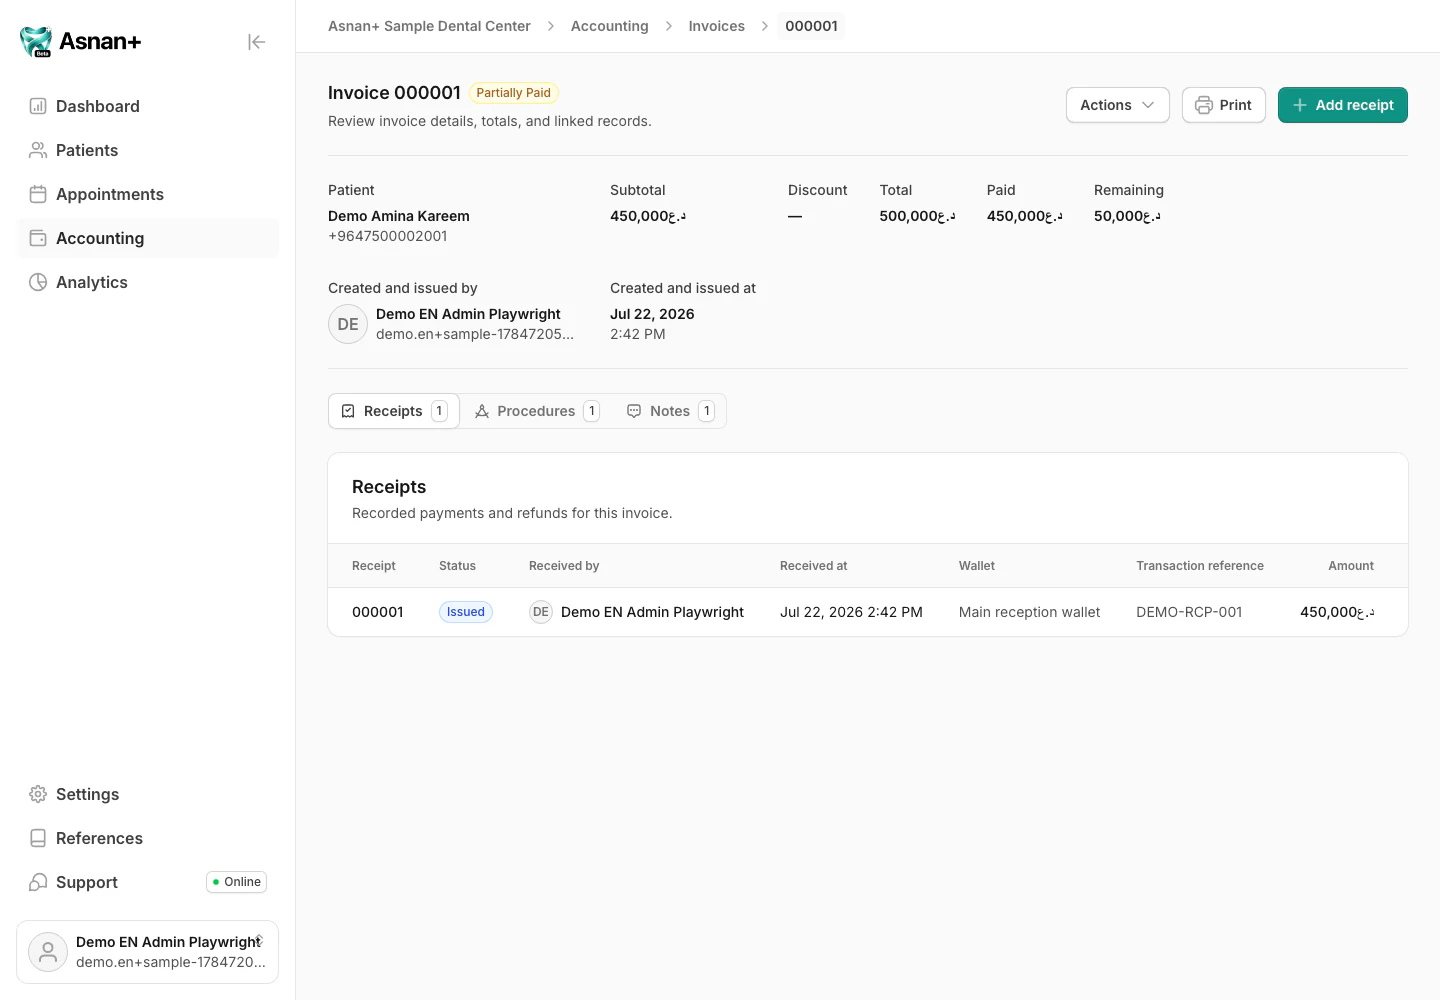1440x1000 pixels.
Task: Click the Appointments calendar icon
Action: pyautogui.click(x=38, y=194)
